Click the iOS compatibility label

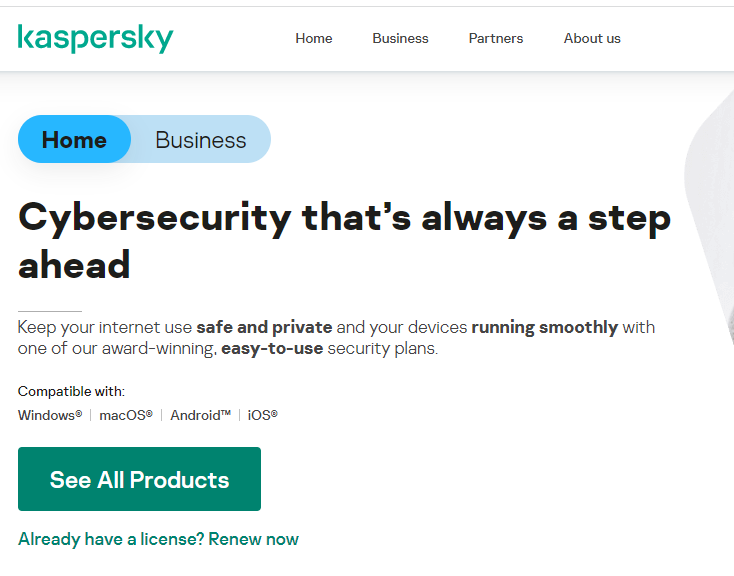pos(262,415)
